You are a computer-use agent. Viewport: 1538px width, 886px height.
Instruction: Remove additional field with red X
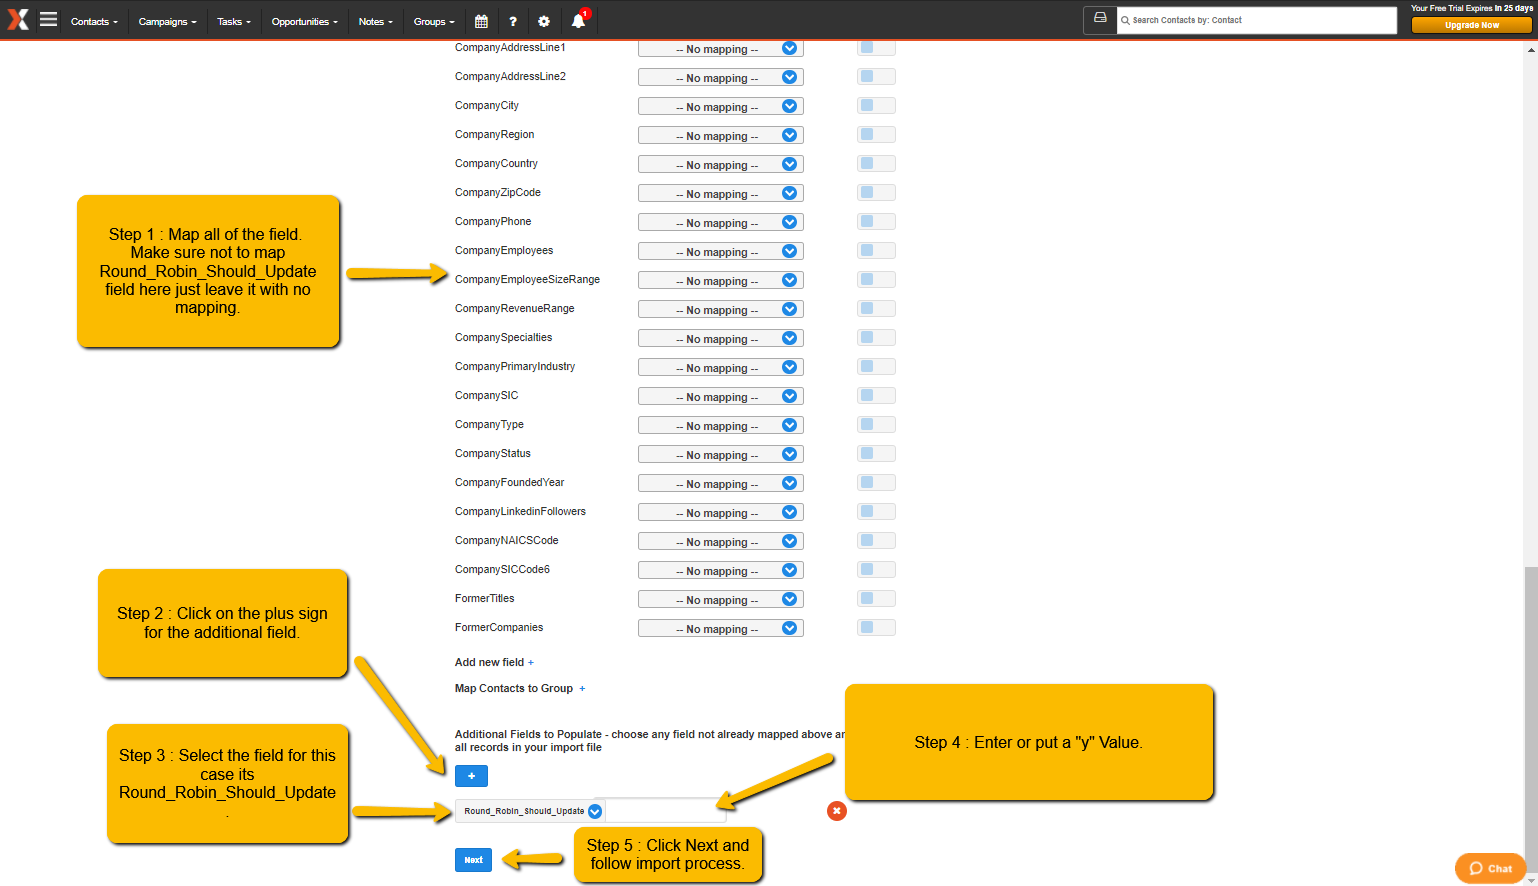[837, 811]
